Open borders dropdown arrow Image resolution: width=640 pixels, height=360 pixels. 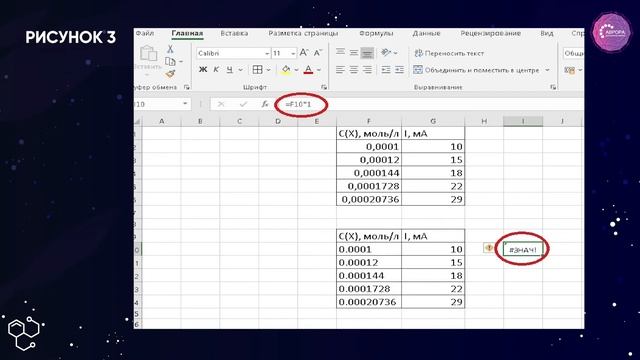click(269, 70)
